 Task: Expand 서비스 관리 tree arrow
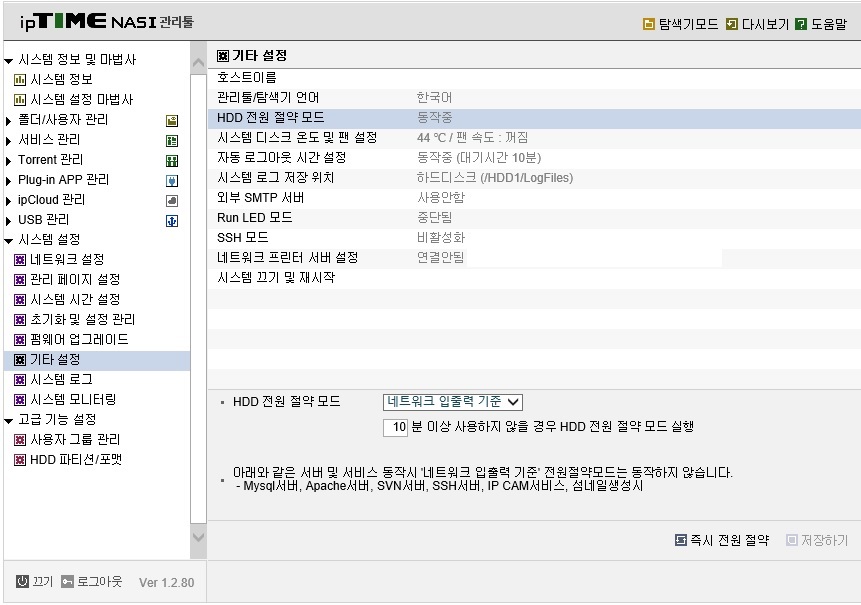[x=8, y=141]
